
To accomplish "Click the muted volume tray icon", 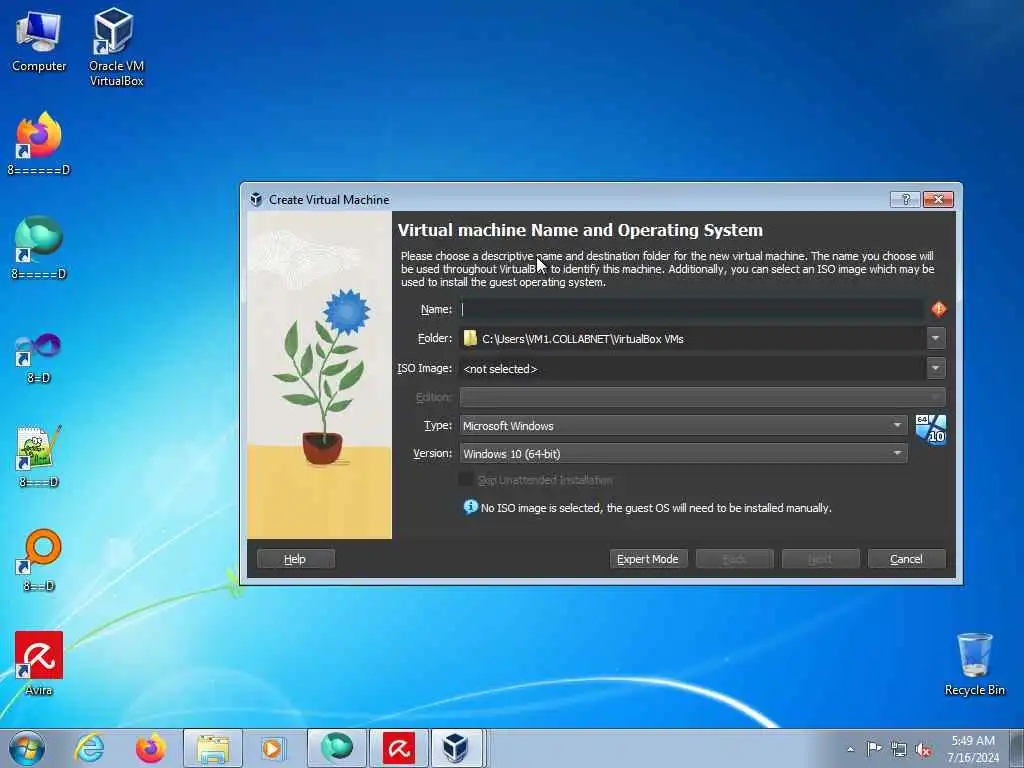I will click(923, 750).
